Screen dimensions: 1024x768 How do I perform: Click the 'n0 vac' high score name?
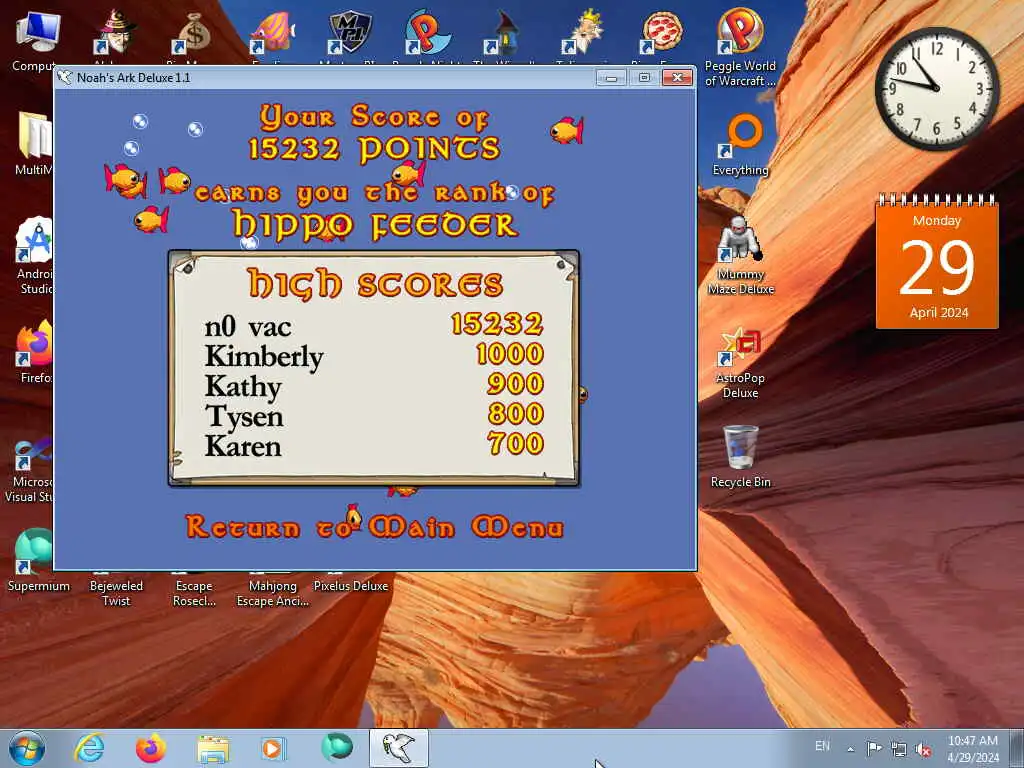248,327
